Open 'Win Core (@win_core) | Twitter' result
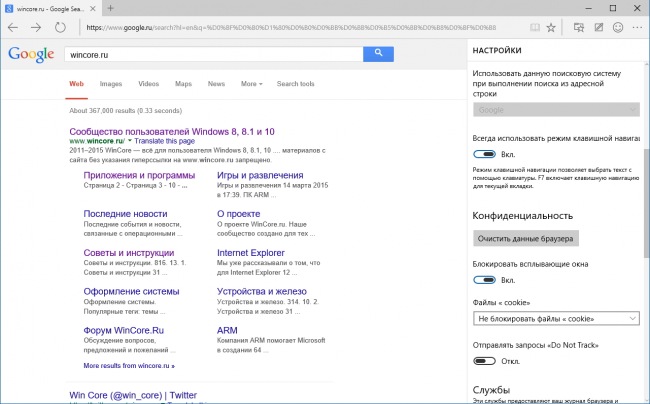The height and width of the screenshot is (404, 650). tap(133, 395)
